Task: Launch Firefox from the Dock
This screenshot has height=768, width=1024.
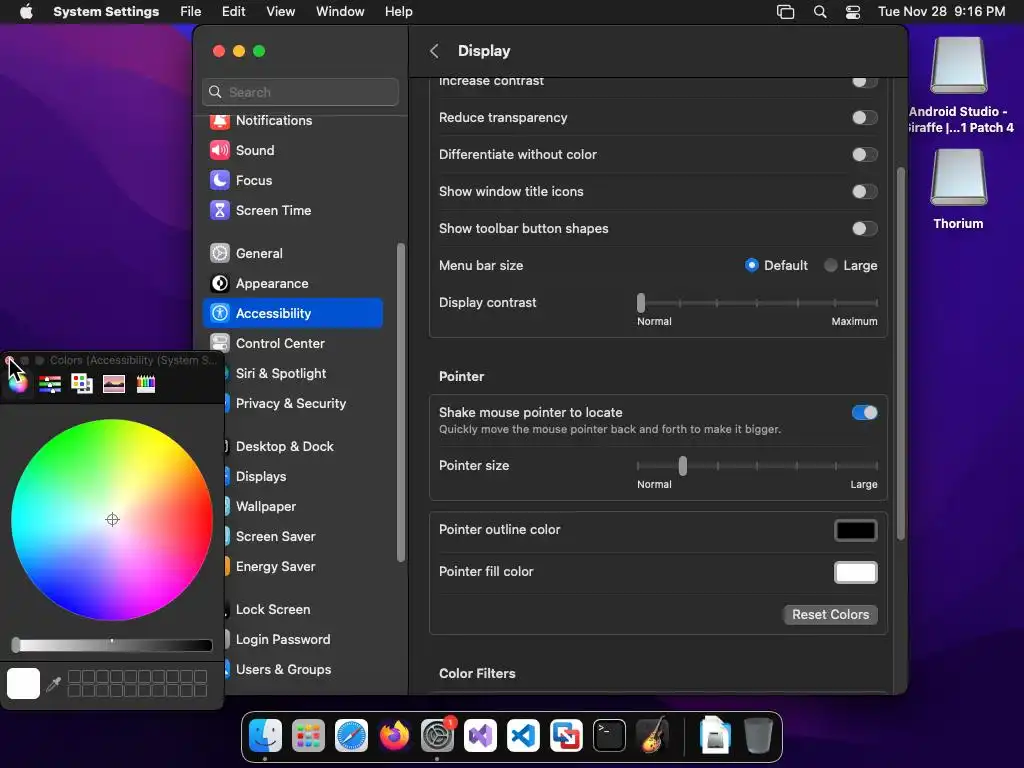Action: pos(394,736)
